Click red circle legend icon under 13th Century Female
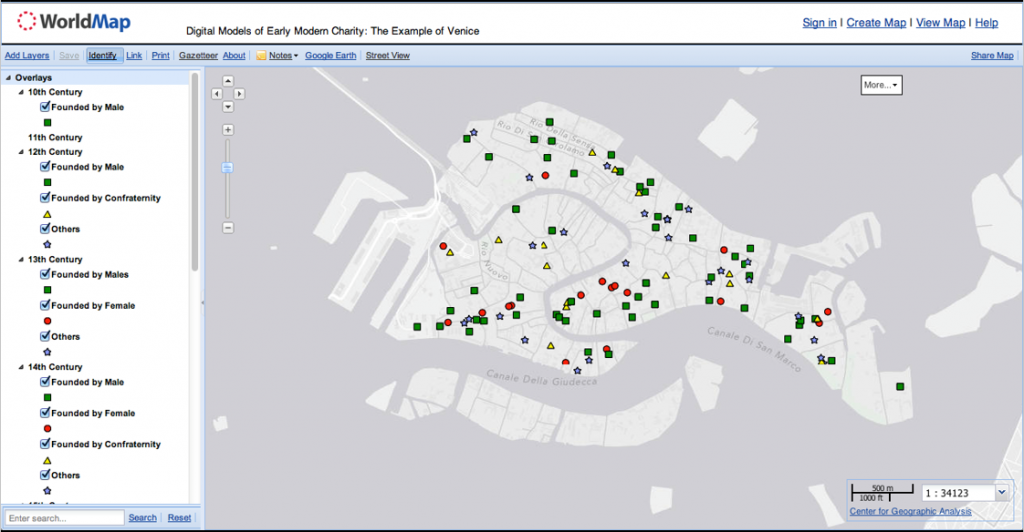 pos(47,321)
